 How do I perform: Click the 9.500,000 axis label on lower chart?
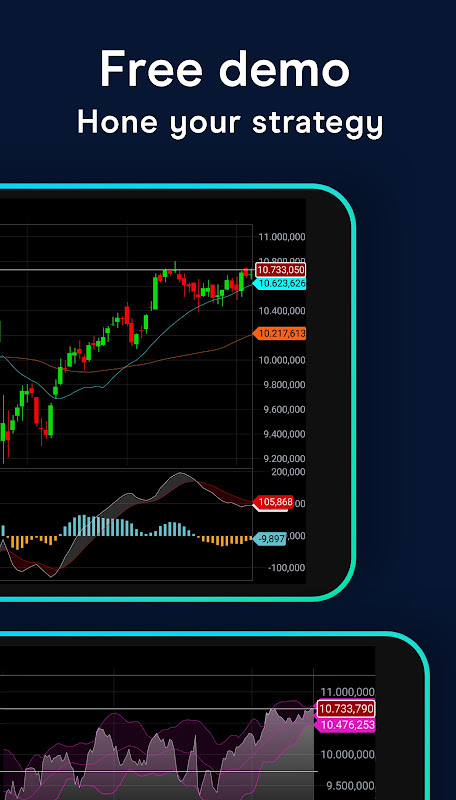tap(349, 786)
